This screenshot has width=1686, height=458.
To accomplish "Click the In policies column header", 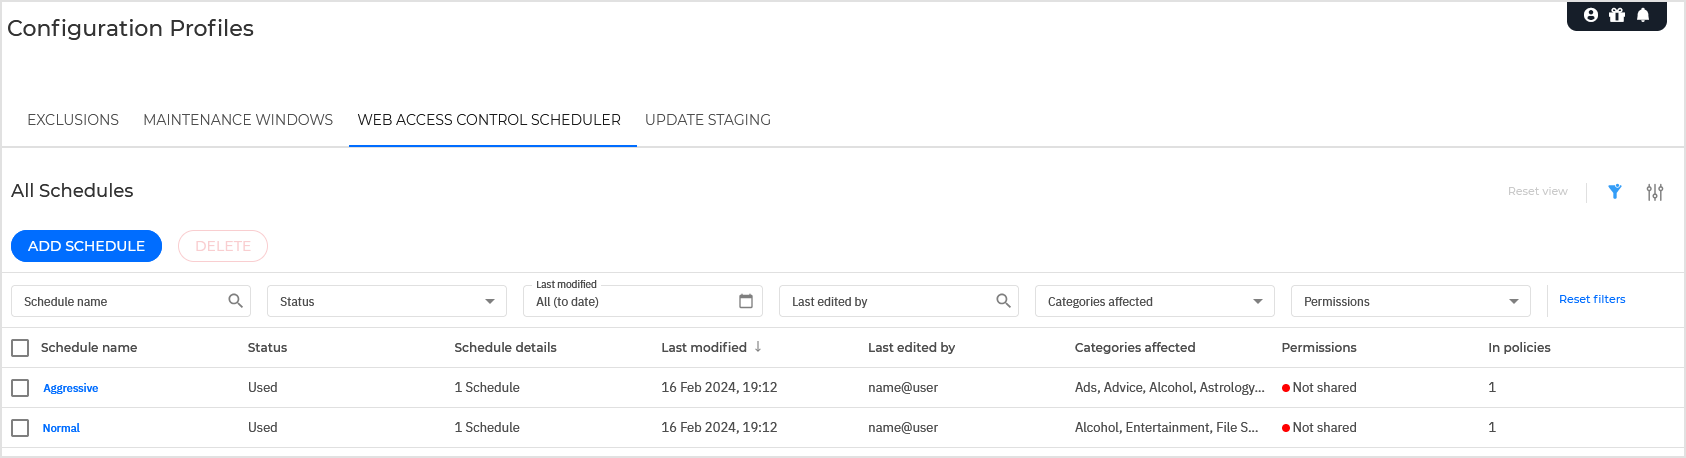I will [x=1519, y=347].
